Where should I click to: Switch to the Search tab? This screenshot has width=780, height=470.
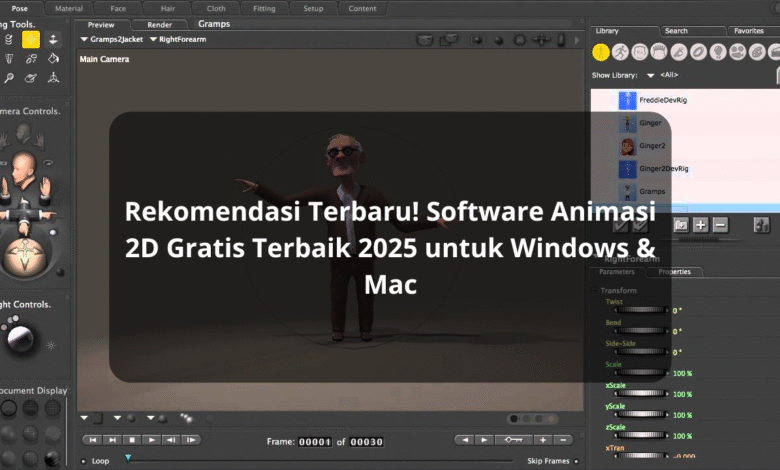tap(676, 31)
